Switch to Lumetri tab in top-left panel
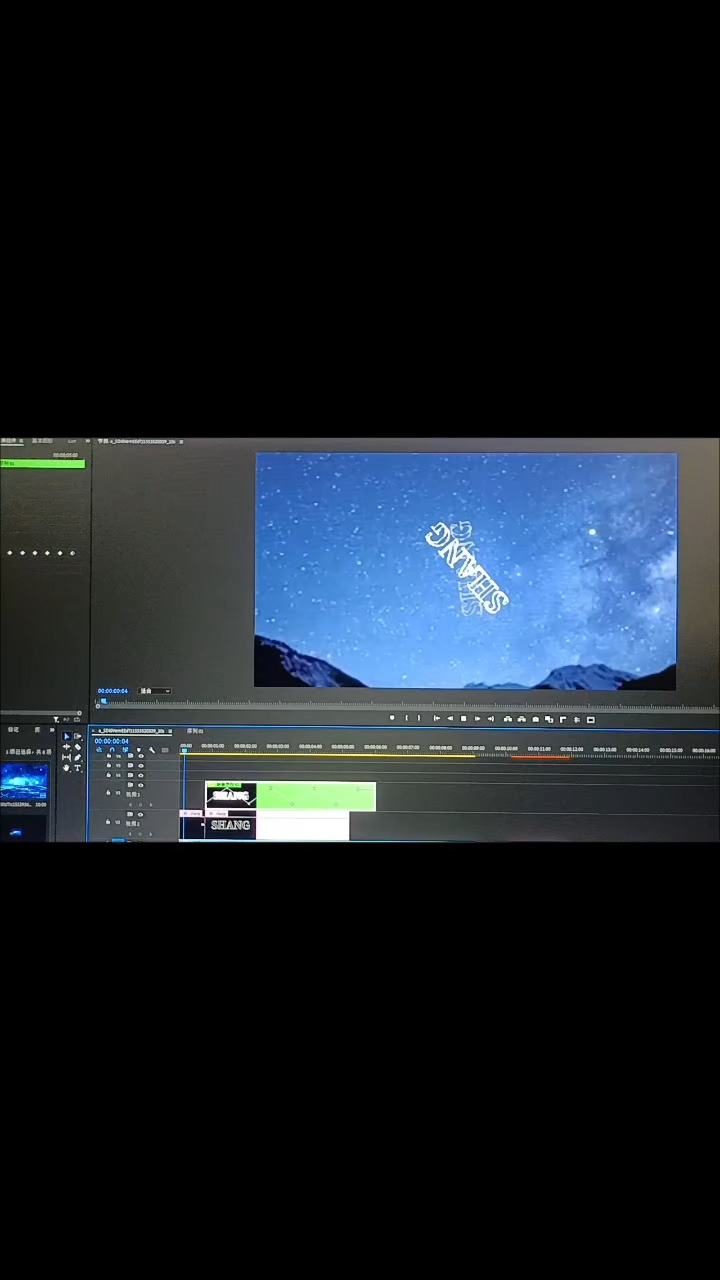Viewport: 720px width, 1280px height. [x=72, y=440]
